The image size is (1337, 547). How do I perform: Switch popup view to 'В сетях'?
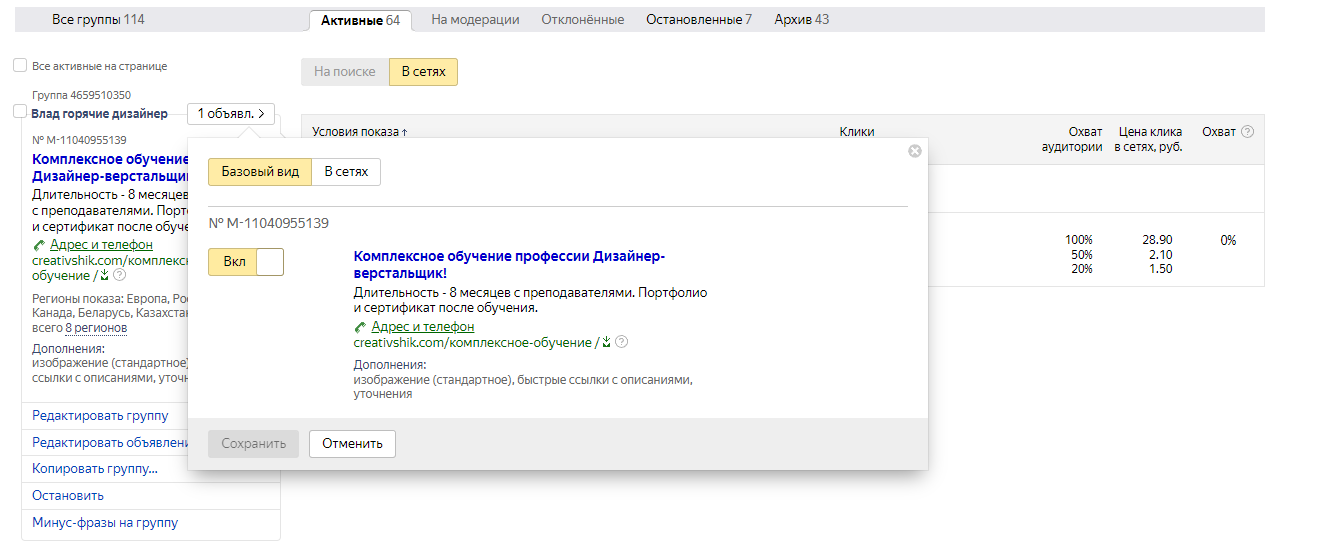pos(346,172)
